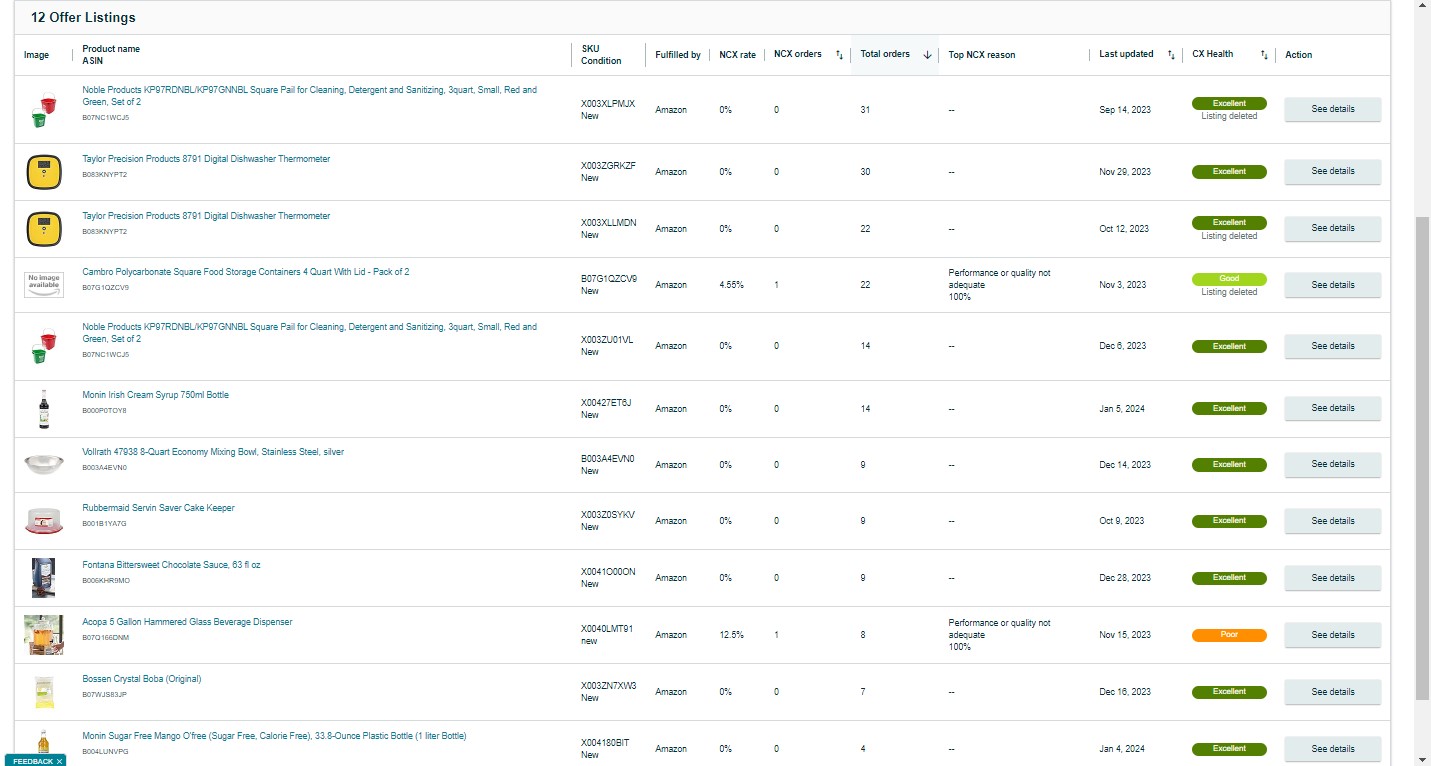
Task: Click the yellow thermometer thumbnail for SKU X003XLLMDN
Action: click(x=43, y=229)
